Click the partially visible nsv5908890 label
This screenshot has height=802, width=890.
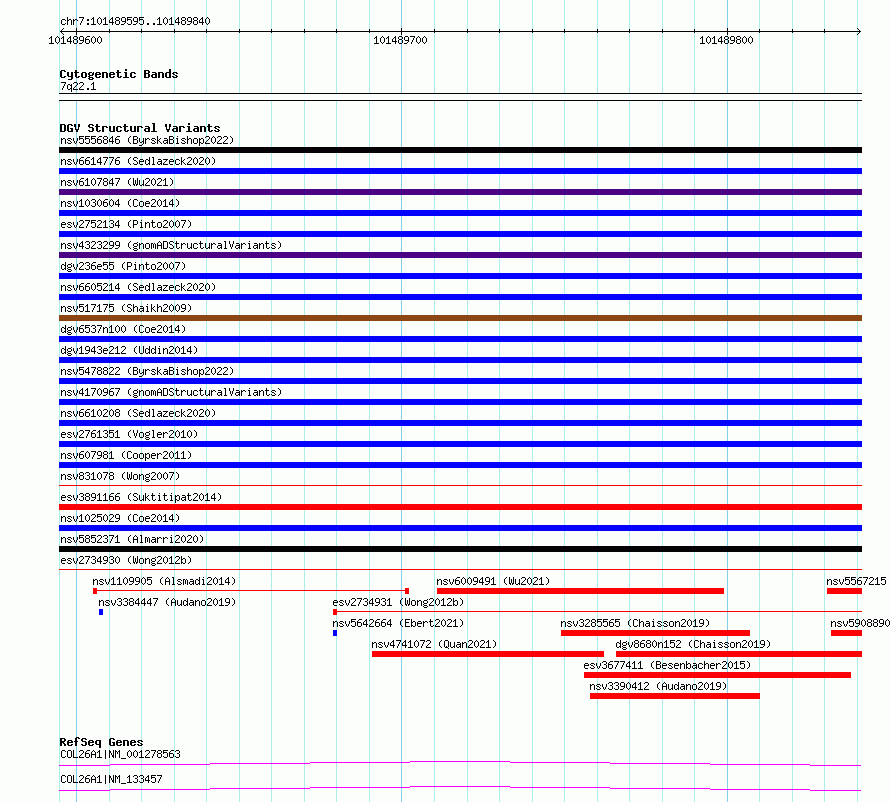tap(860, 623)
